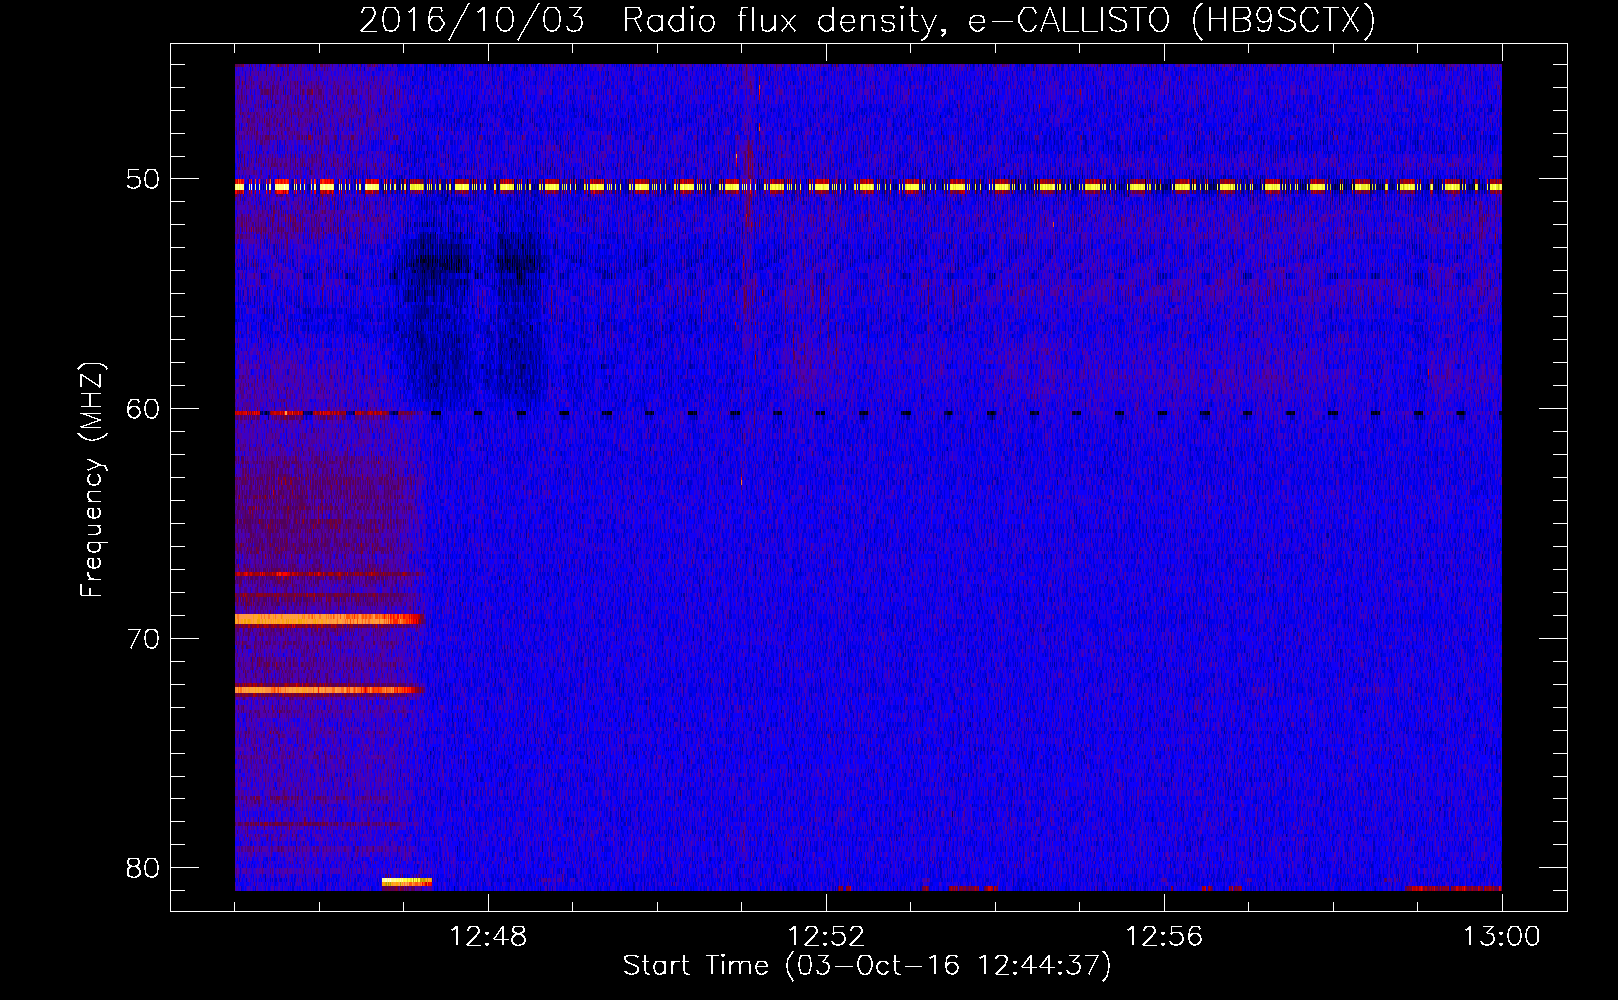Click the 12:56 time tick label
The image size is (1618, 1000).
click(x=1164, y=937)
